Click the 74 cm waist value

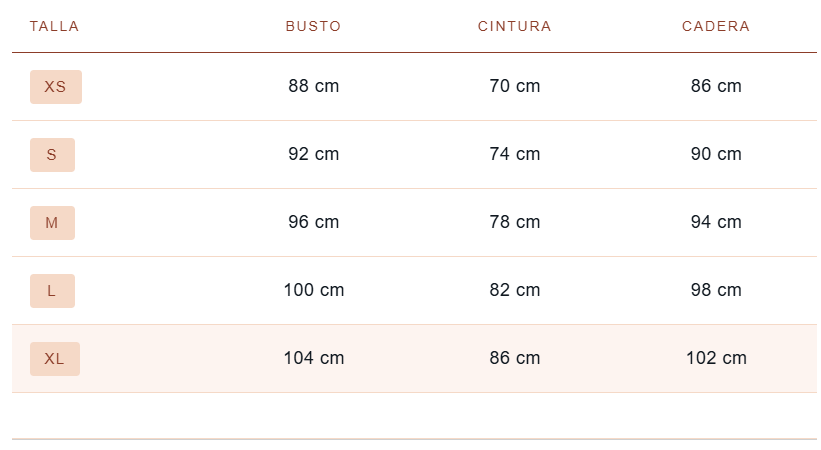coord(515,154)
